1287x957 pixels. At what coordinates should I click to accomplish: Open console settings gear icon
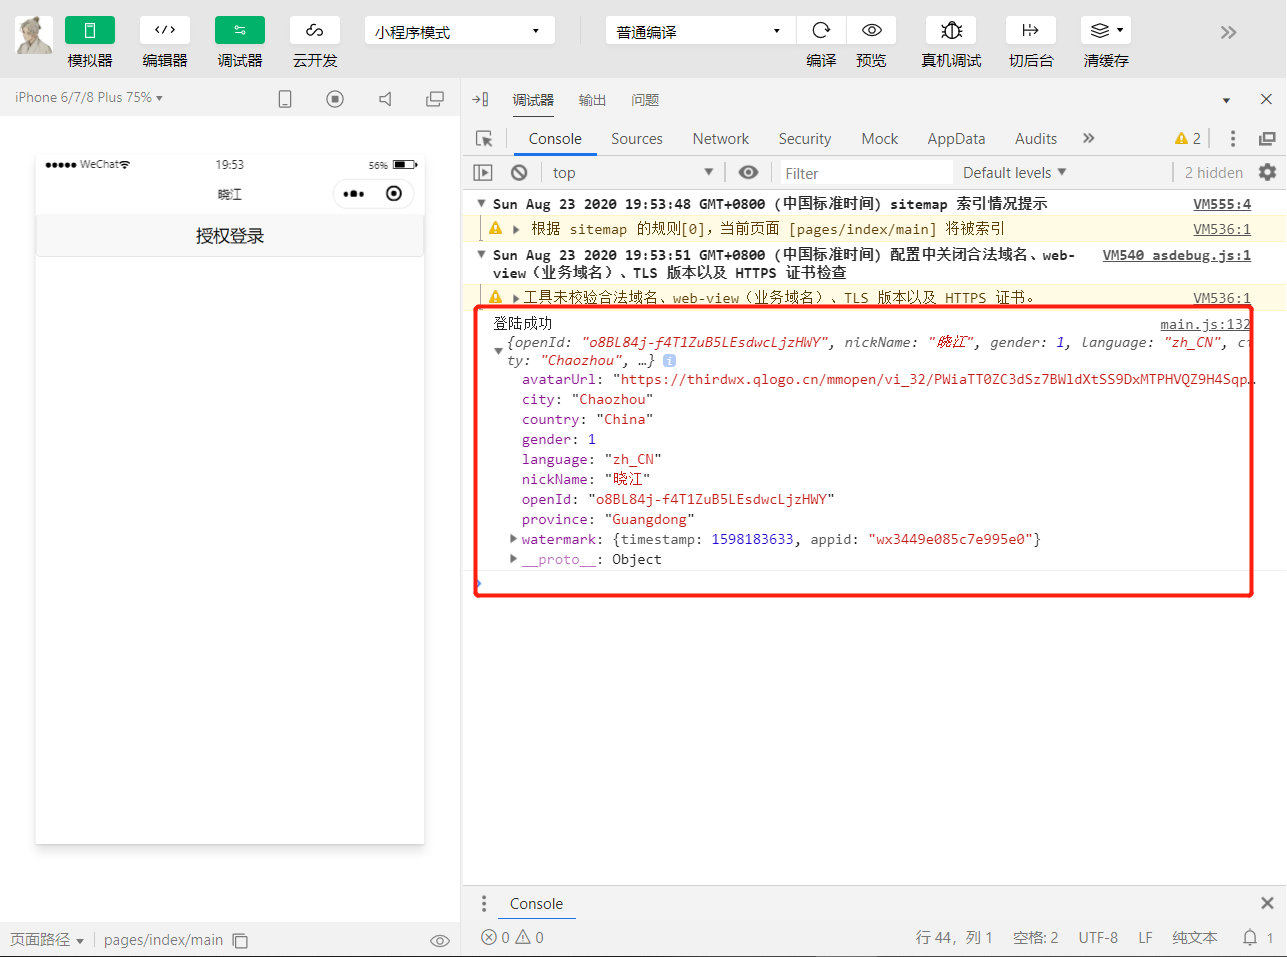tap(1267, 172)
